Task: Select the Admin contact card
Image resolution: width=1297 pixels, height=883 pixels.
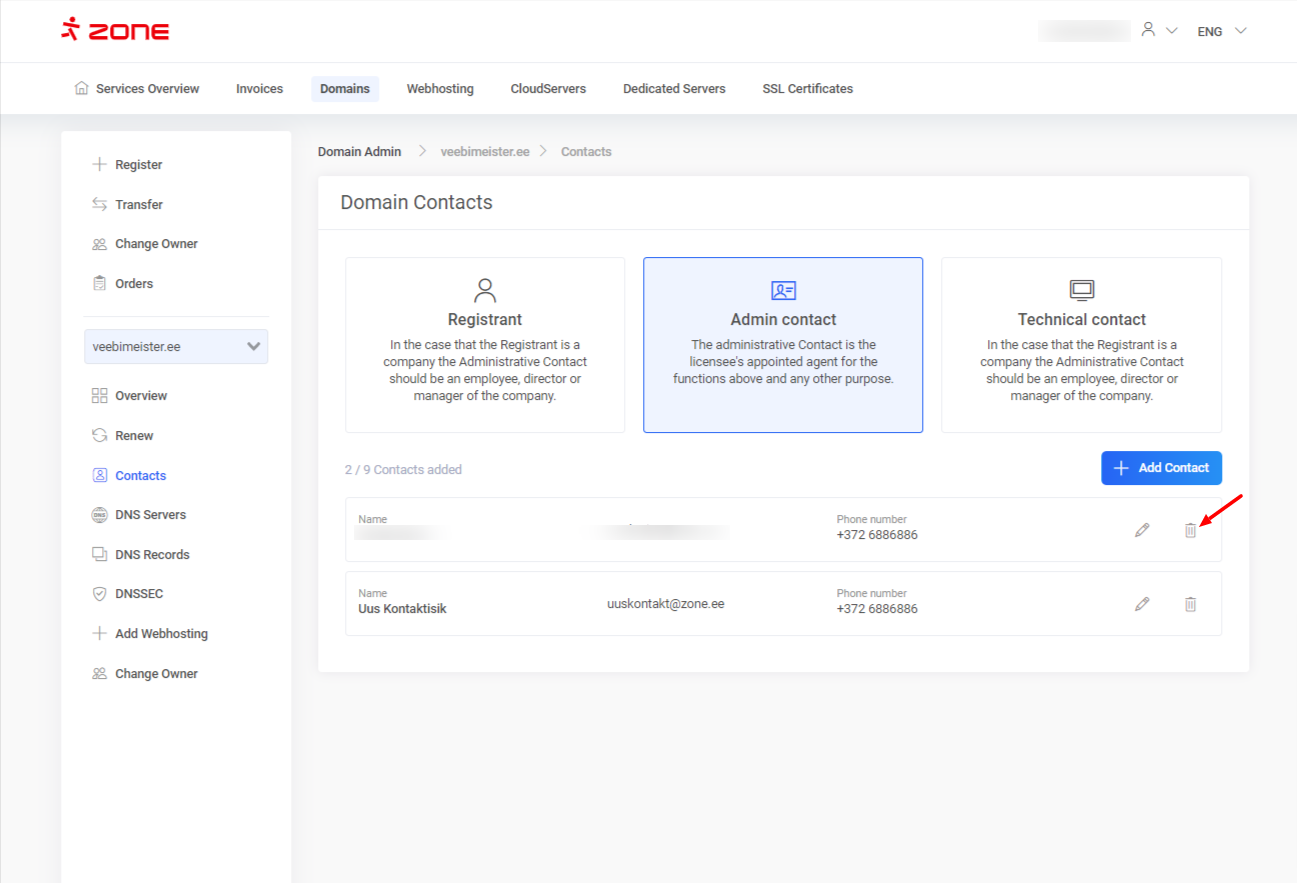Action: tap(783, 345)
